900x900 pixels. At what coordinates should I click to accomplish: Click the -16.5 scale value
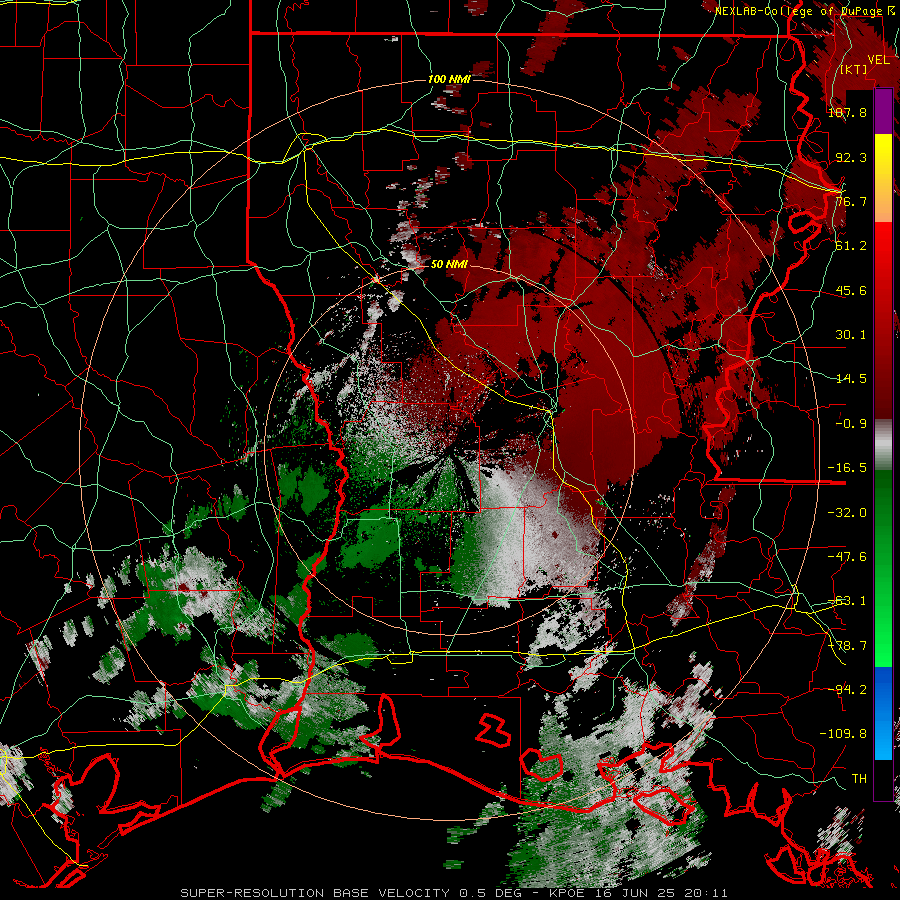click(x=847, y=468)
